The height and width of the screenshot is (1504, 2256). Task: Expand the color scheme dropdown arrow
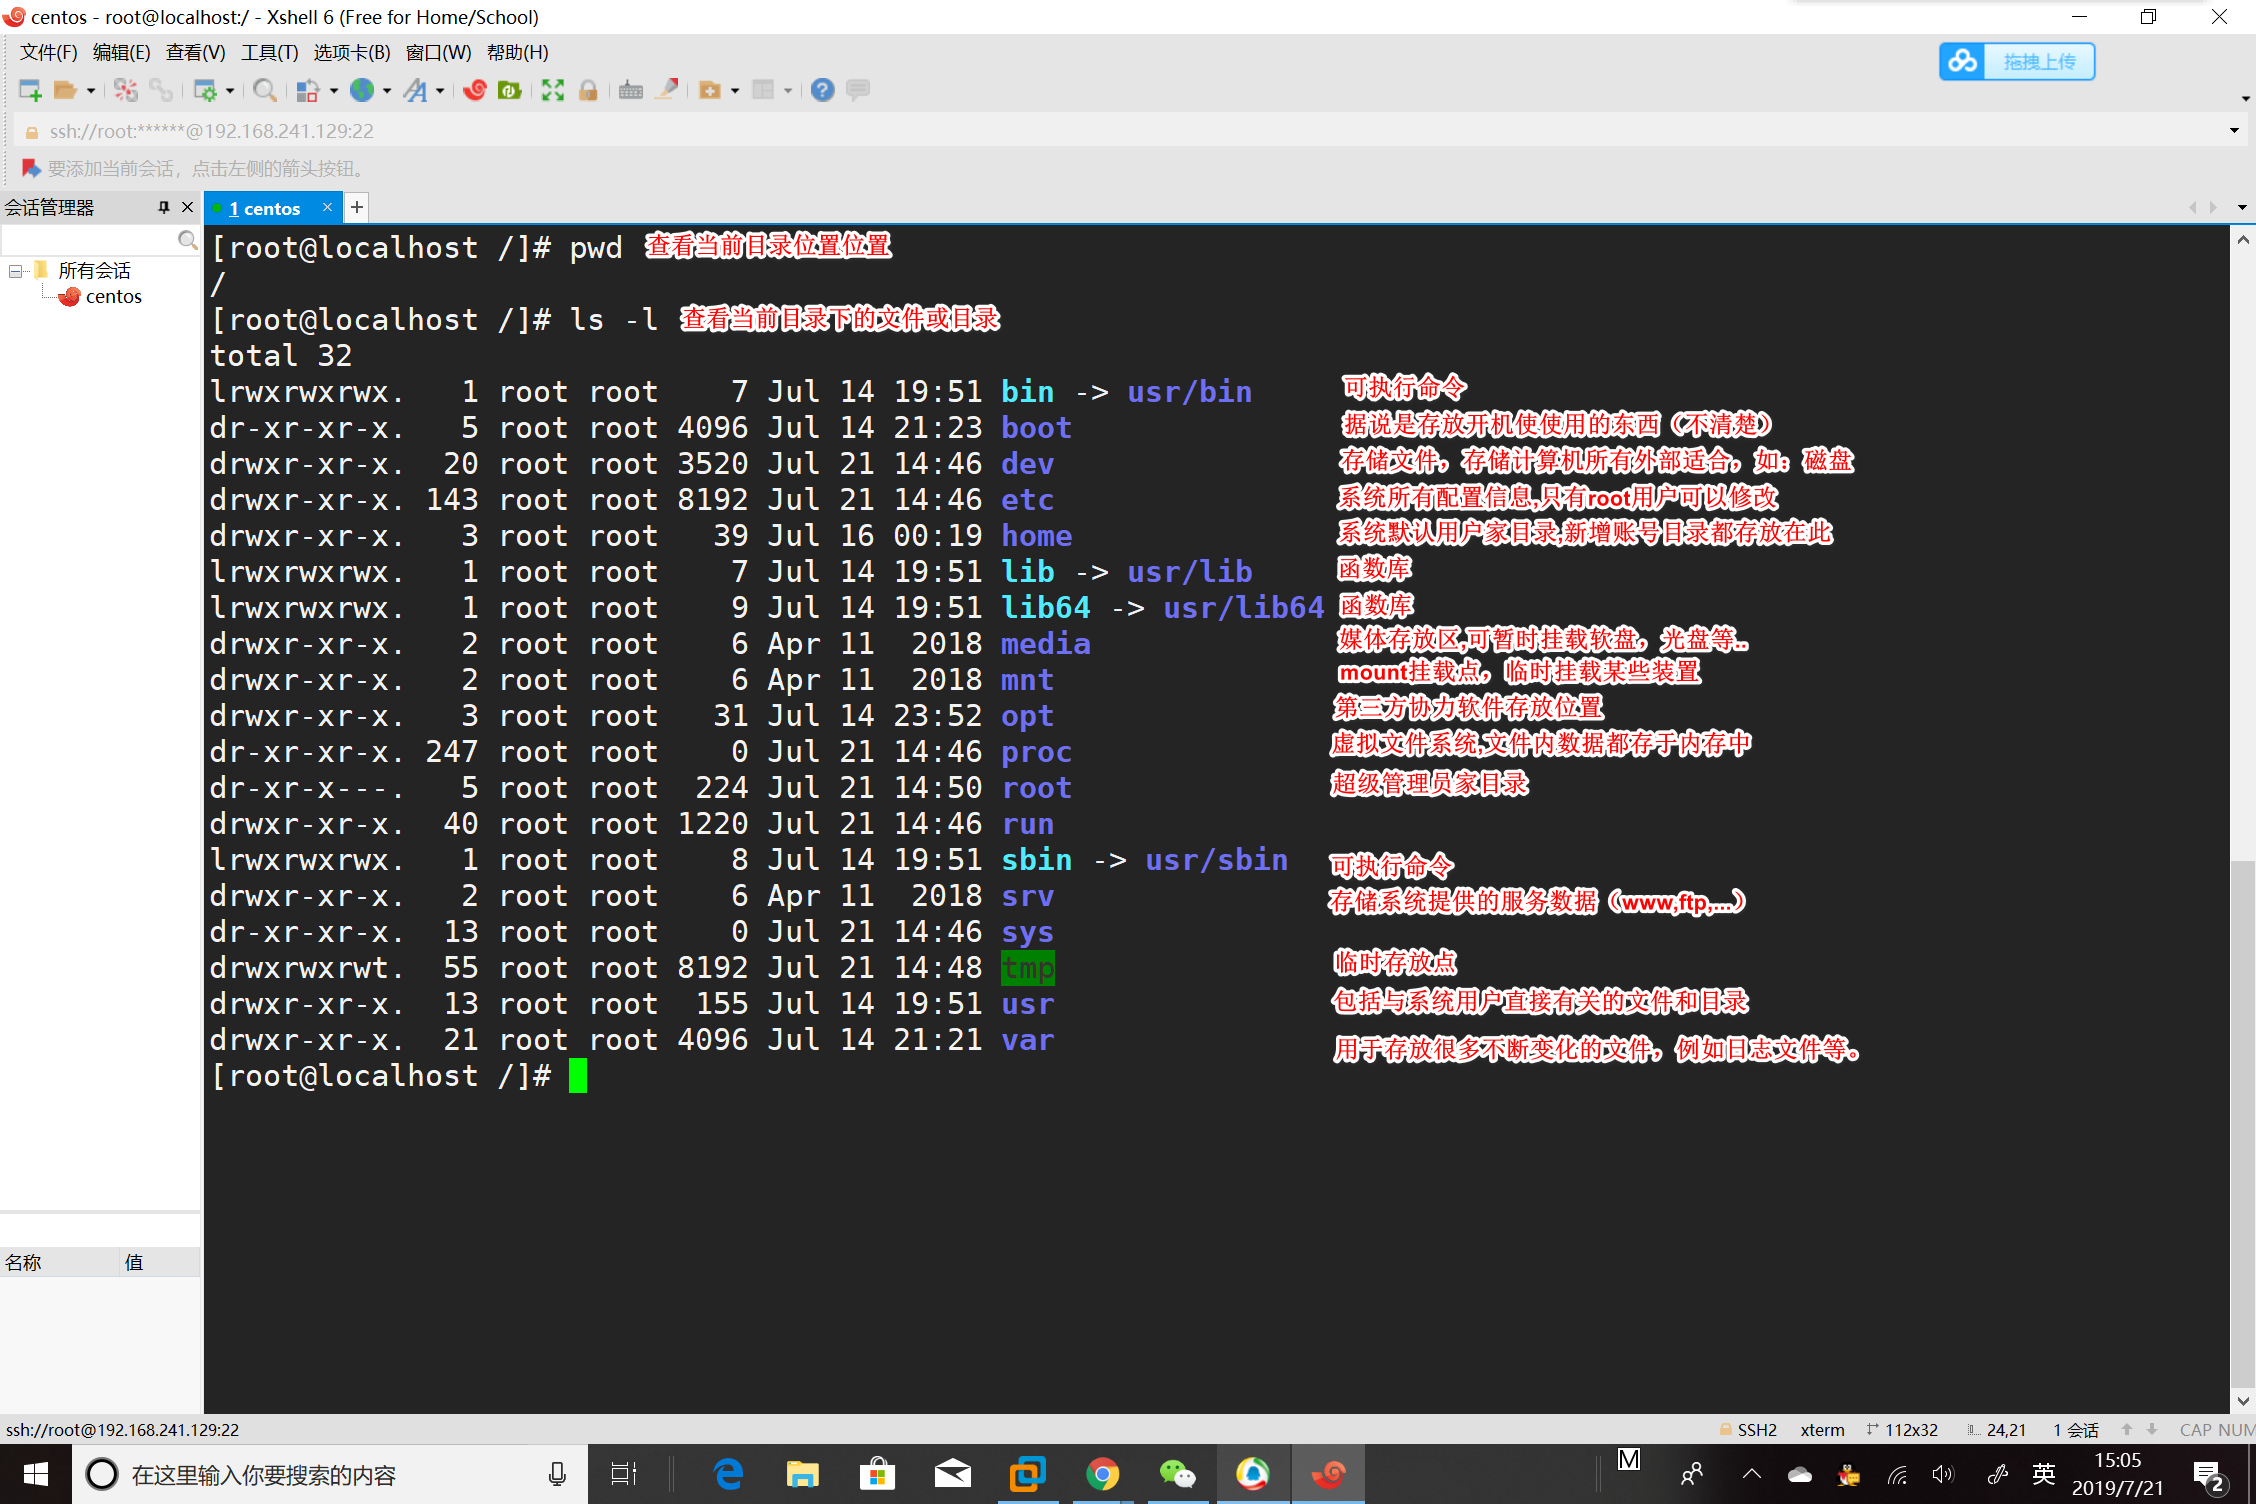click(334, 91)
